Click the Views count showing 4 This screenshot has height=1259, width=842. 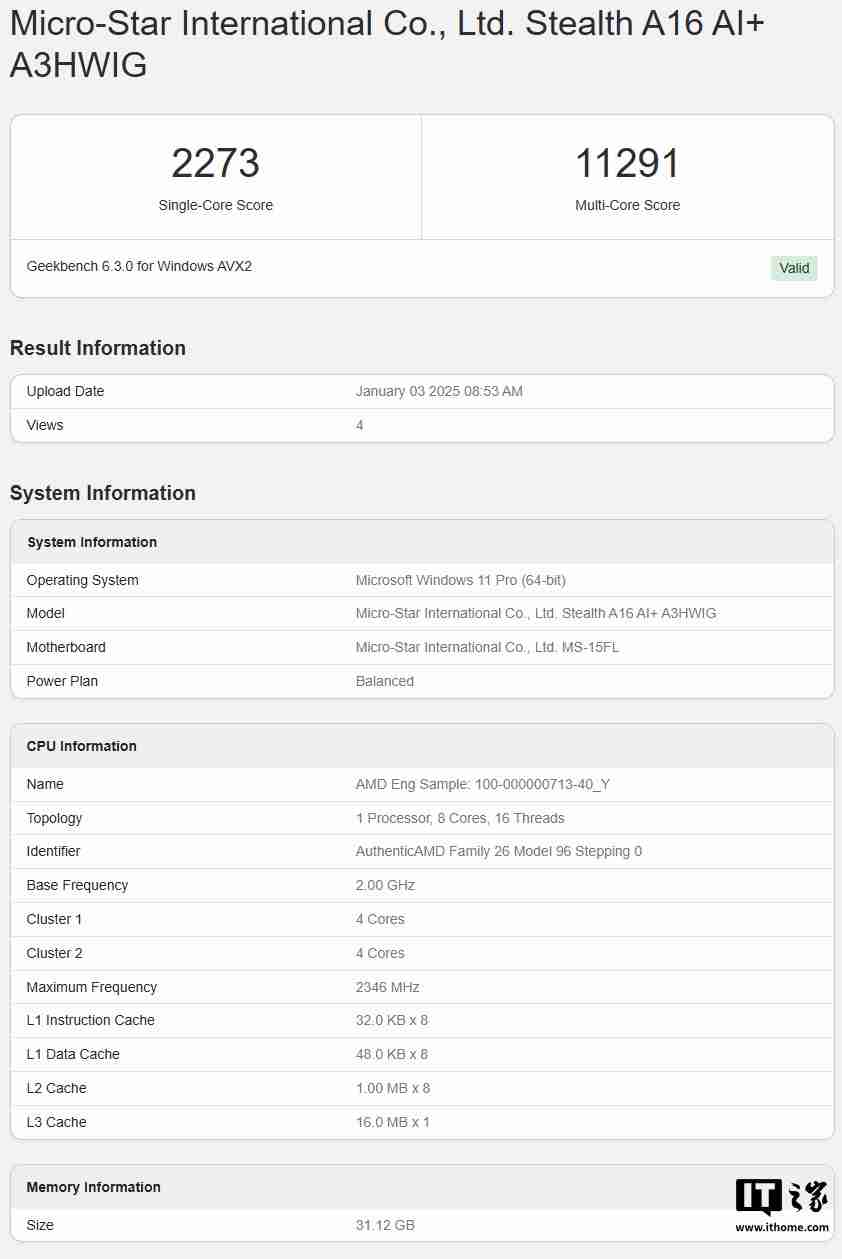click(x=357, y=425)
